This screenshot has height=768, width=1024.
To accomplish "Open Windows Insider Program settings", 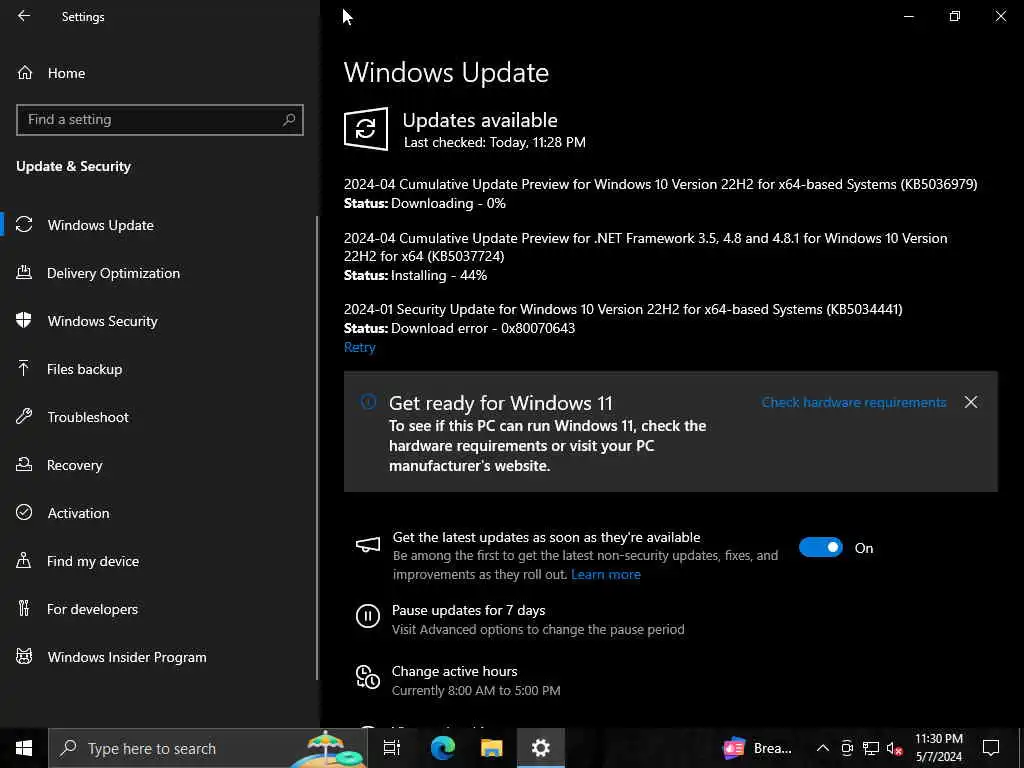I will click(x=127, y=657).
